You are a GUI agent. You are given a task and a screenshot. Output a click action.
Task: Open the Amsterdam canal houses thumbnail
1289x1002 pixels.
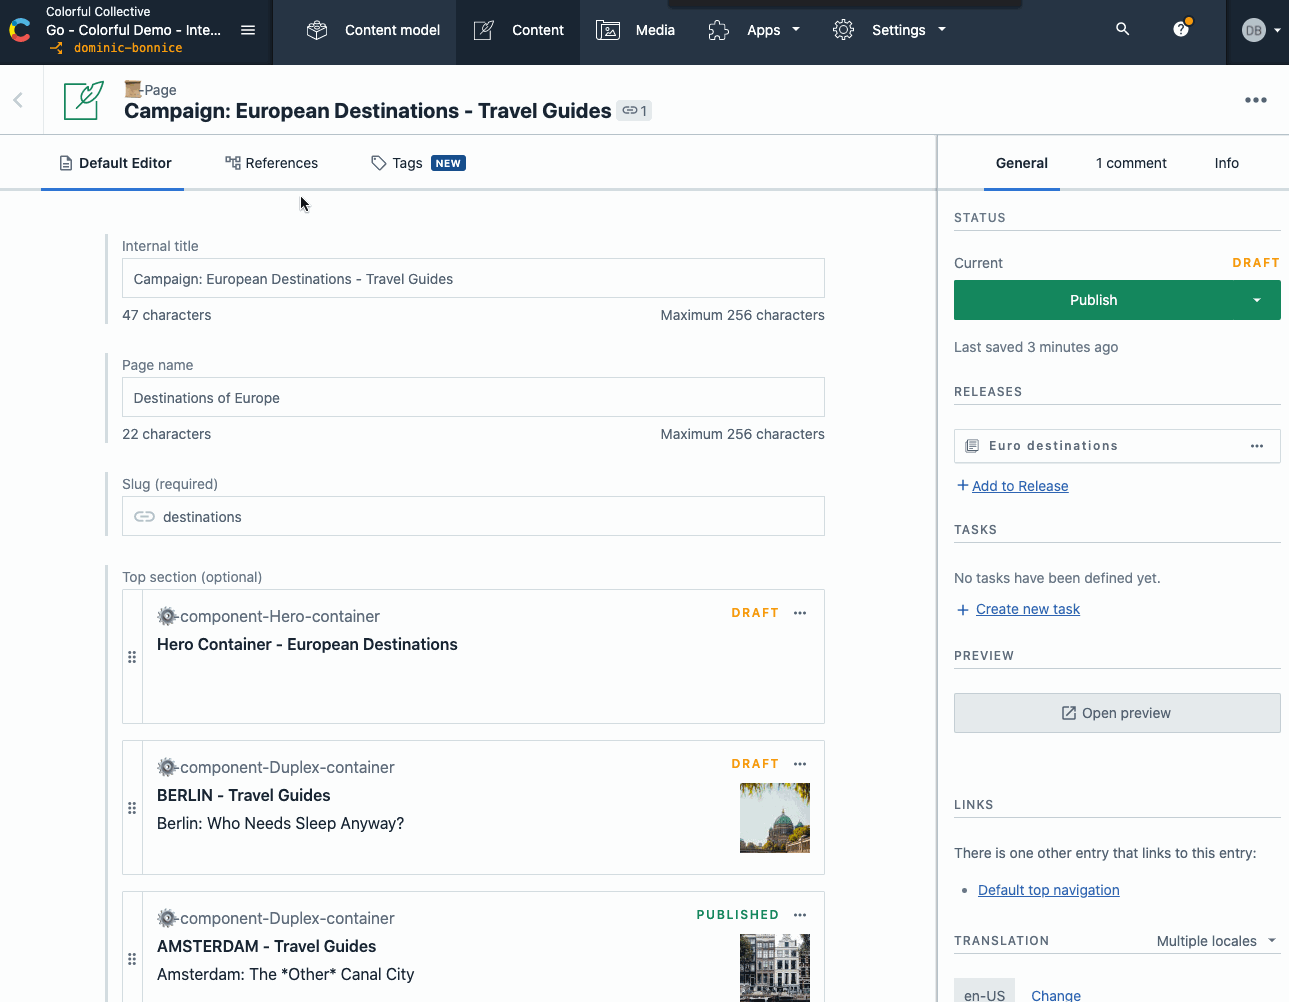tap(775, 968)
